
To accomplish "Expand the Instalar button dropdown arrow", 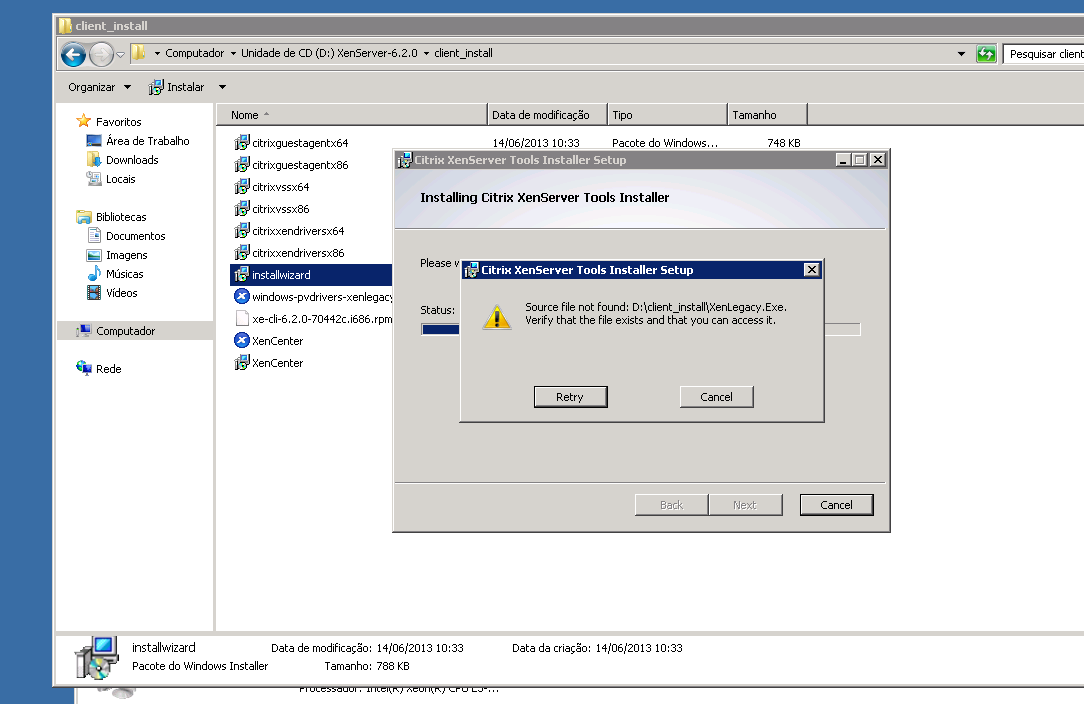I will (222, 87).
